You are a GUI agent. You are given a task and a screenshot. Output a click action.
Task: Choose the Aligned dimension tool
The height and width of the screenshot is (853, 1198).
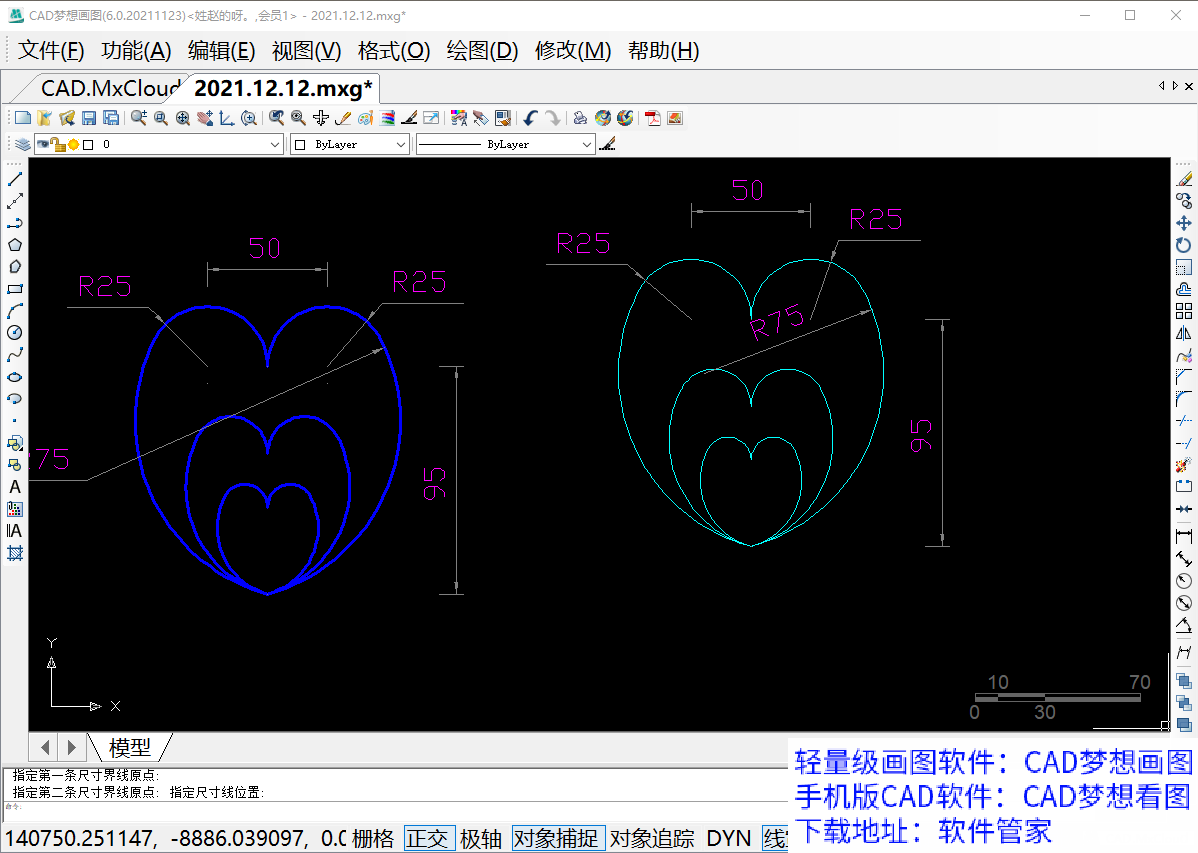point(1183,559)
